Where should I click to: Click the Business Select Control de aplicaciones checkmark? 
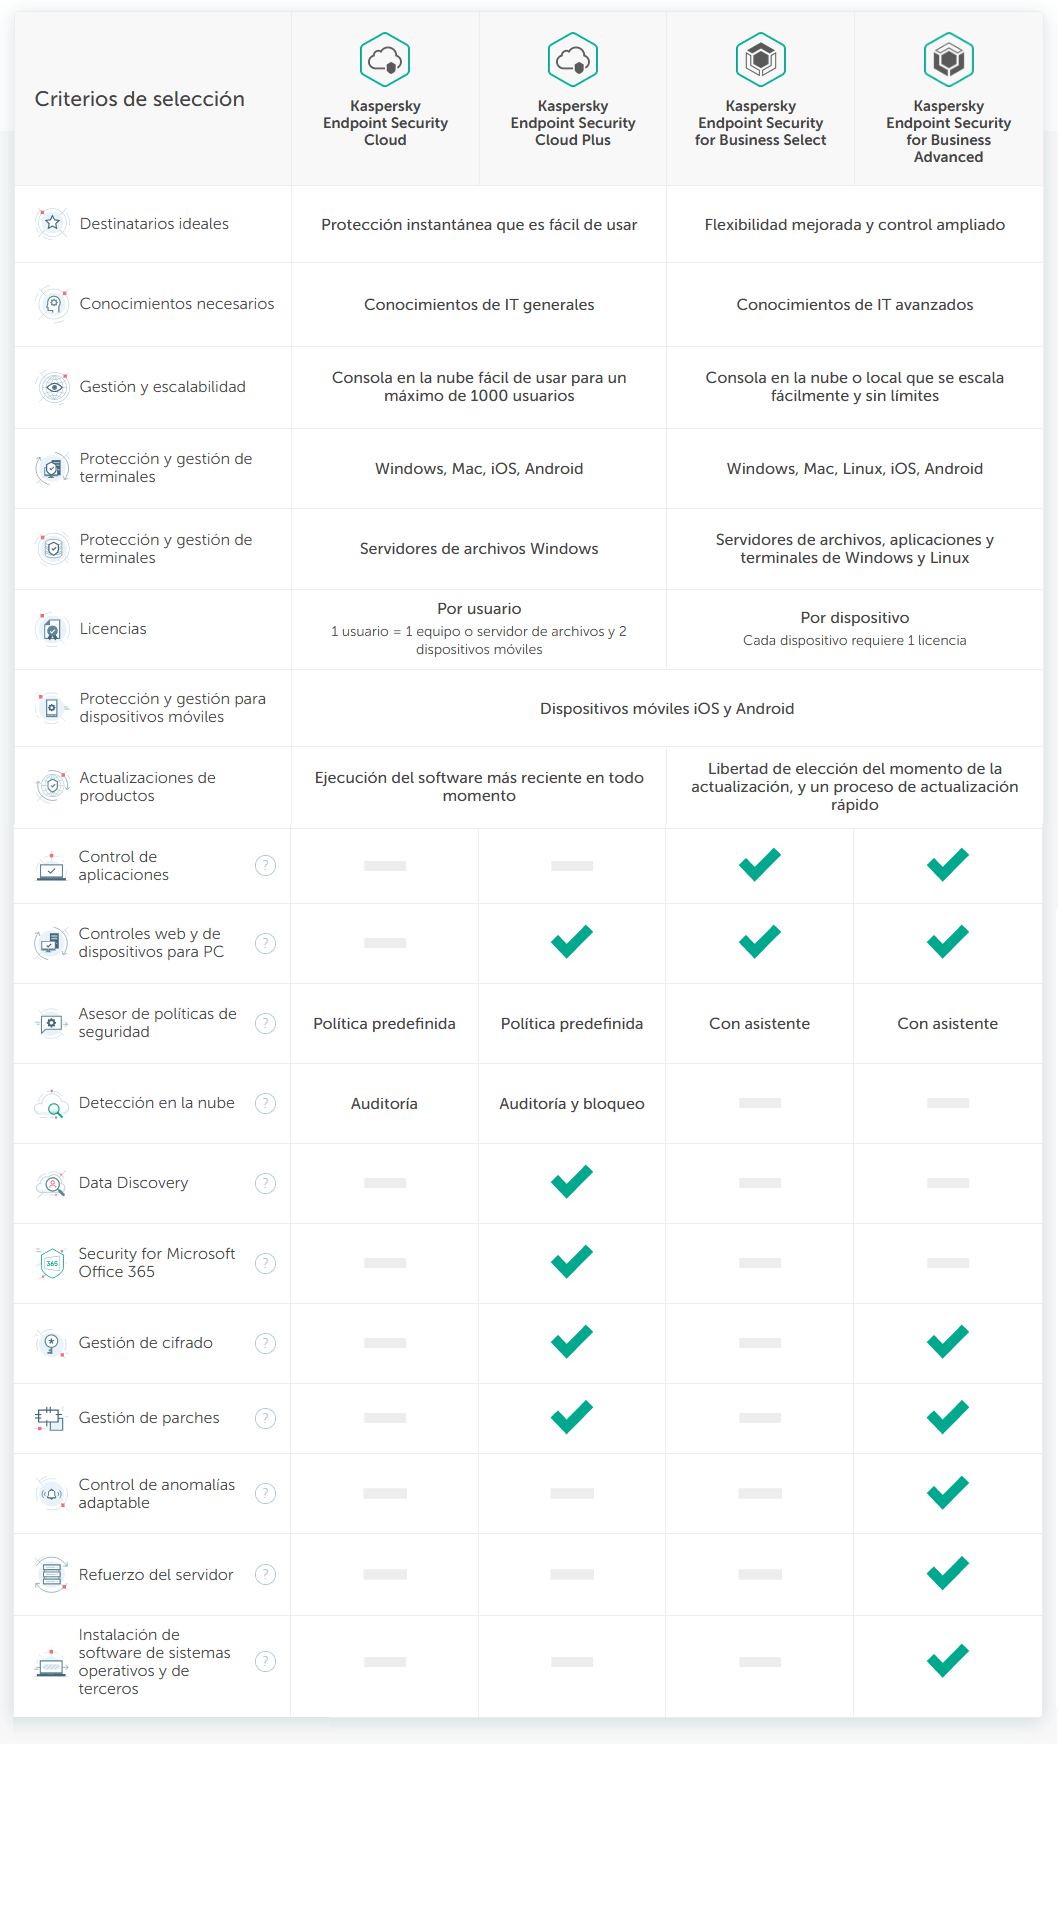tap(760, 864)
